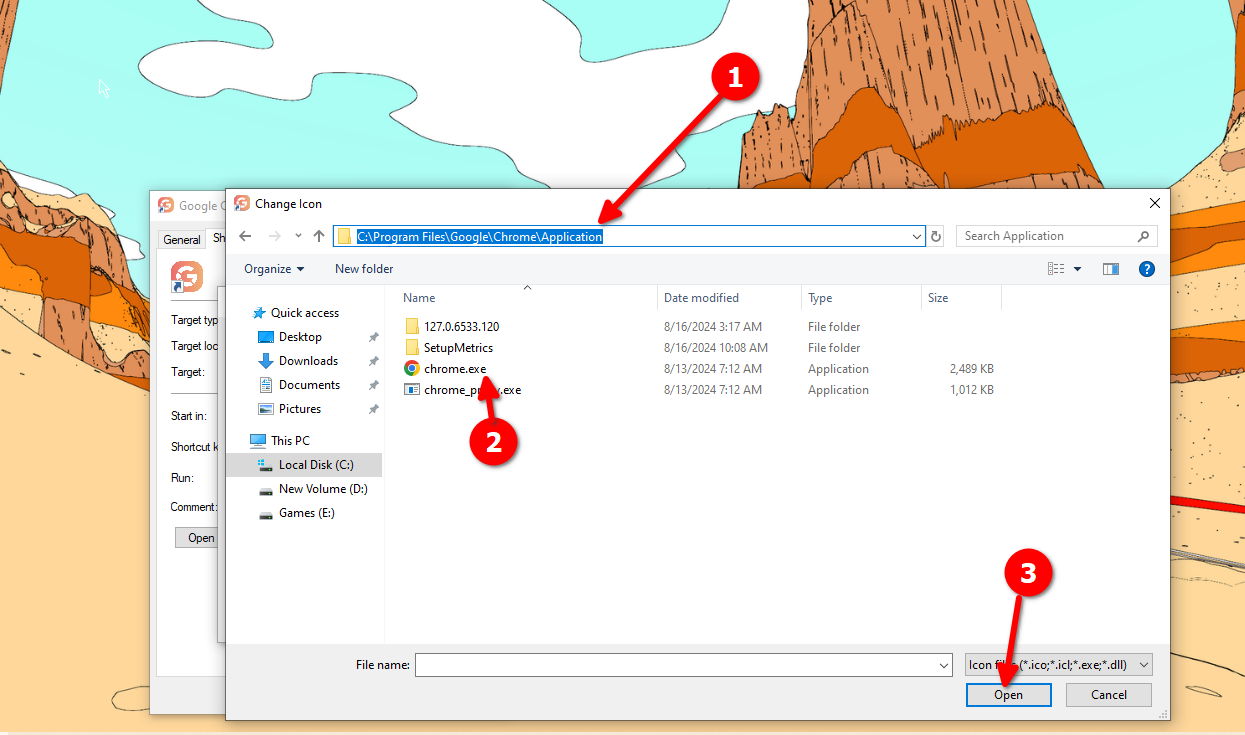Click the pin icon next to Documents
Image resolution: width=1245 pixels, height=735 pixels.
(x=374, y=385)
